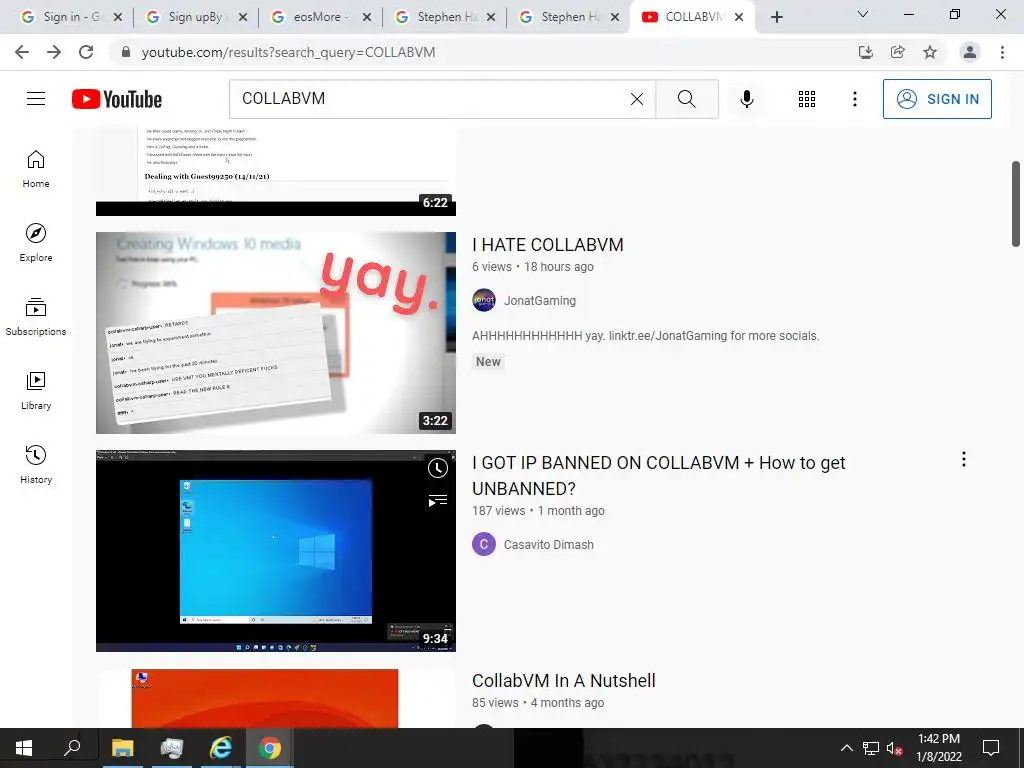
Task: Click JonatGaming channel avatar
Action: (484, 300)
